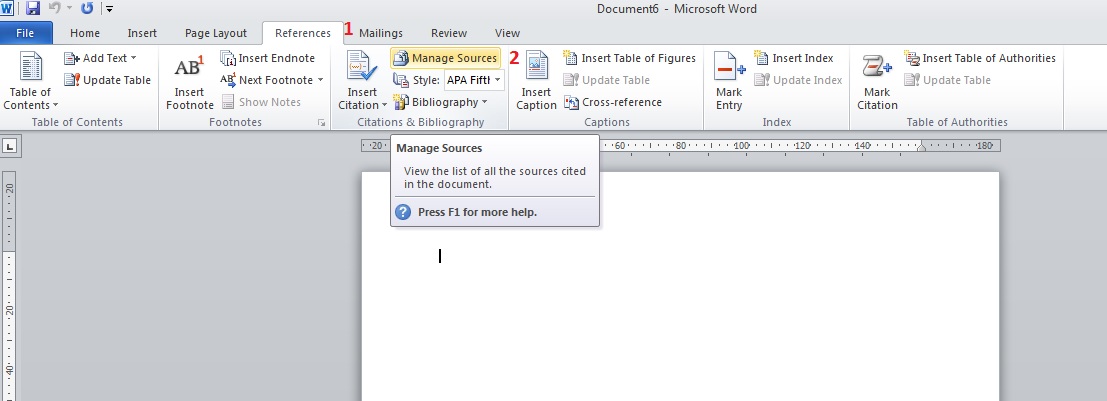
Task: Click the Mark Entry icon
Action: click(729, 67)
